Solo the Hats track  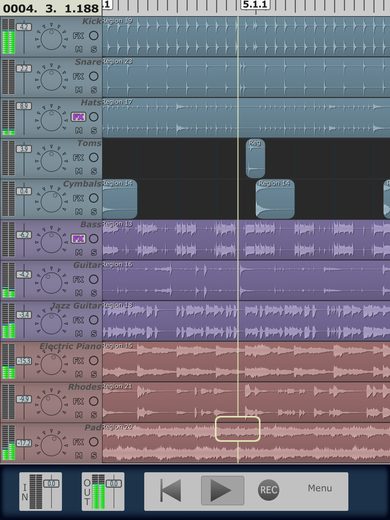coord(94,131)
